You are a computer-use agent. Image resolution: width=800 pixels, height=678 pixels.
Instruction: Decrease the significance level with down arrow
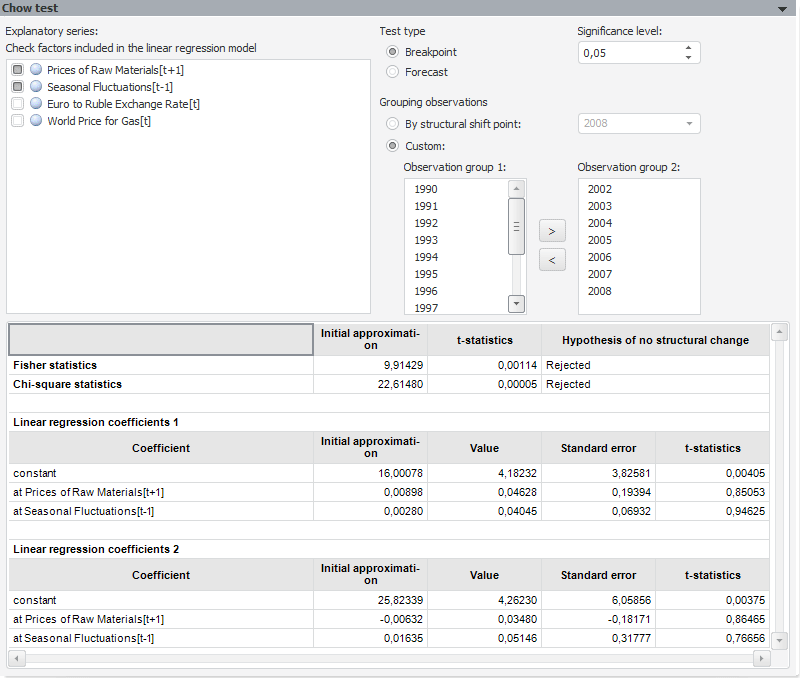(x=688, y=58)
